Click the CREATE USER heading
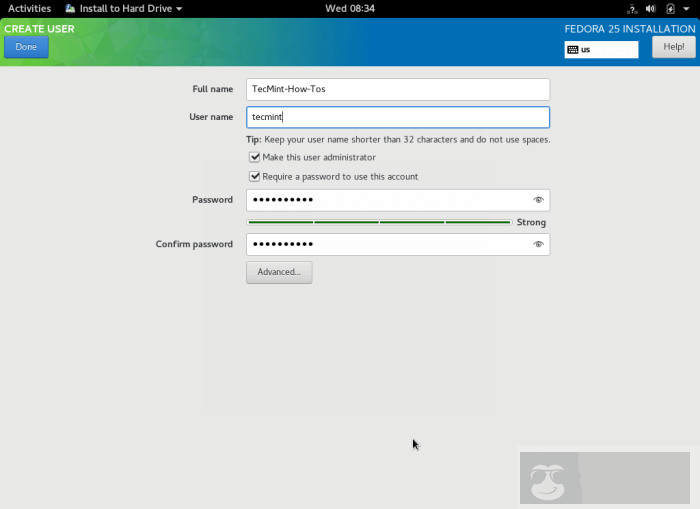The image size is (700, 509). pyautogui.click(x=39, y=29)
